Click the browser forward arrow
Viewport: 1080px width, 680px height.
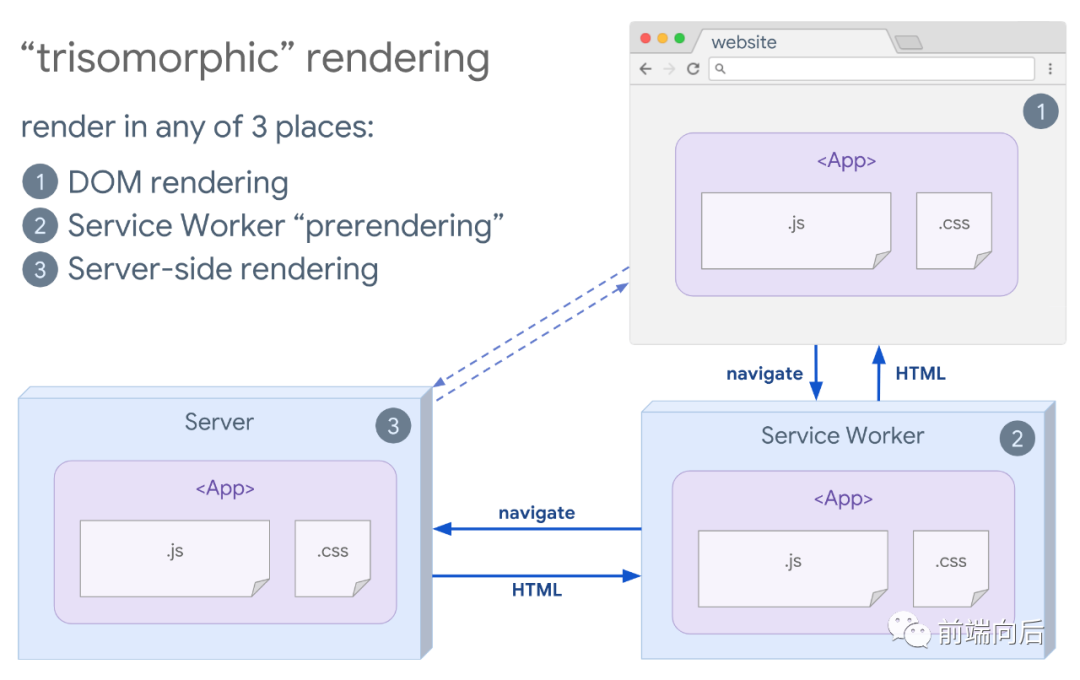pos(669,69)
